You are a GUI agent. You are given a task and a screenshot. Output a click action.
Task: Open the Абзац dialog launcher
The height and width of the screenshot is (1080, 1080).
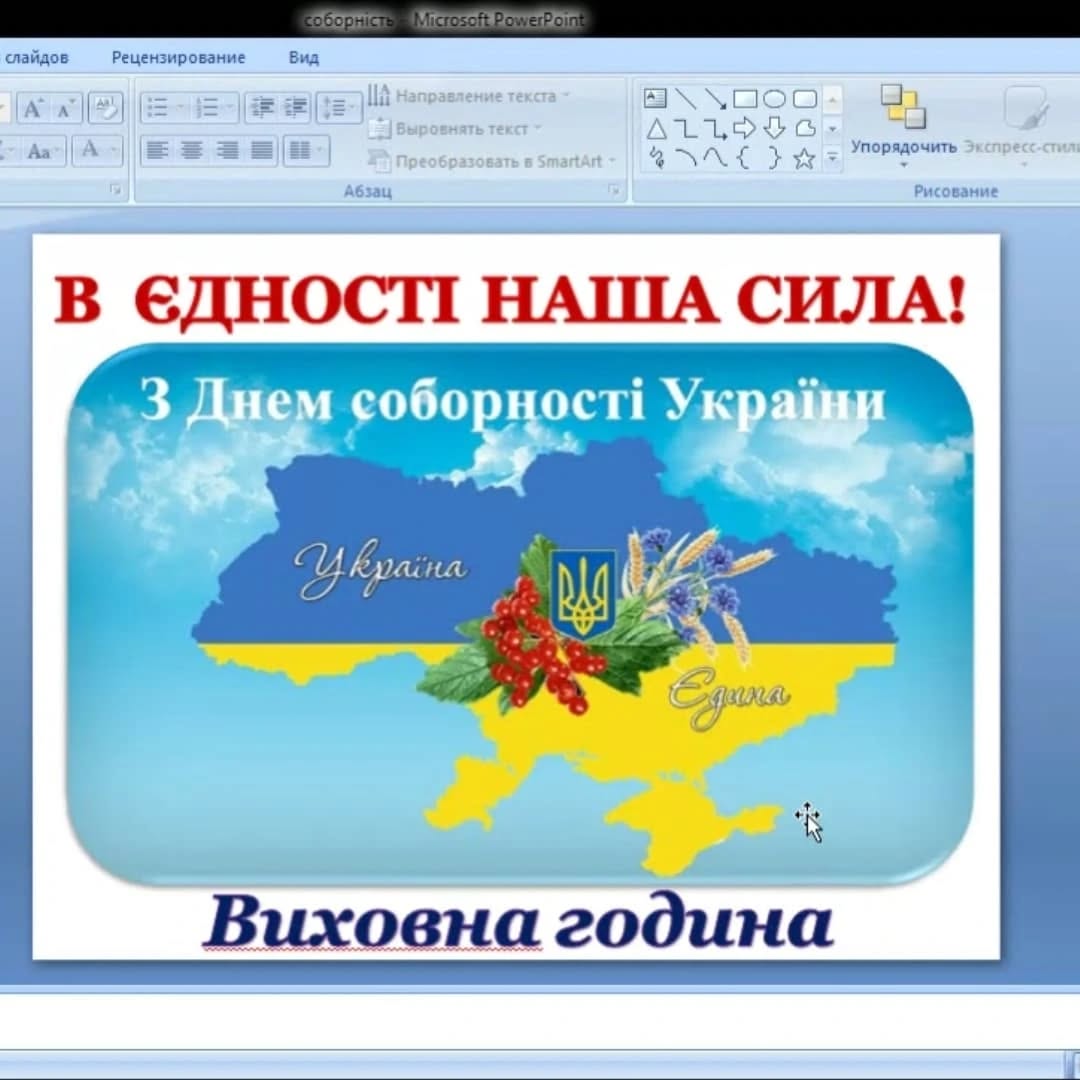pos(614,190)
